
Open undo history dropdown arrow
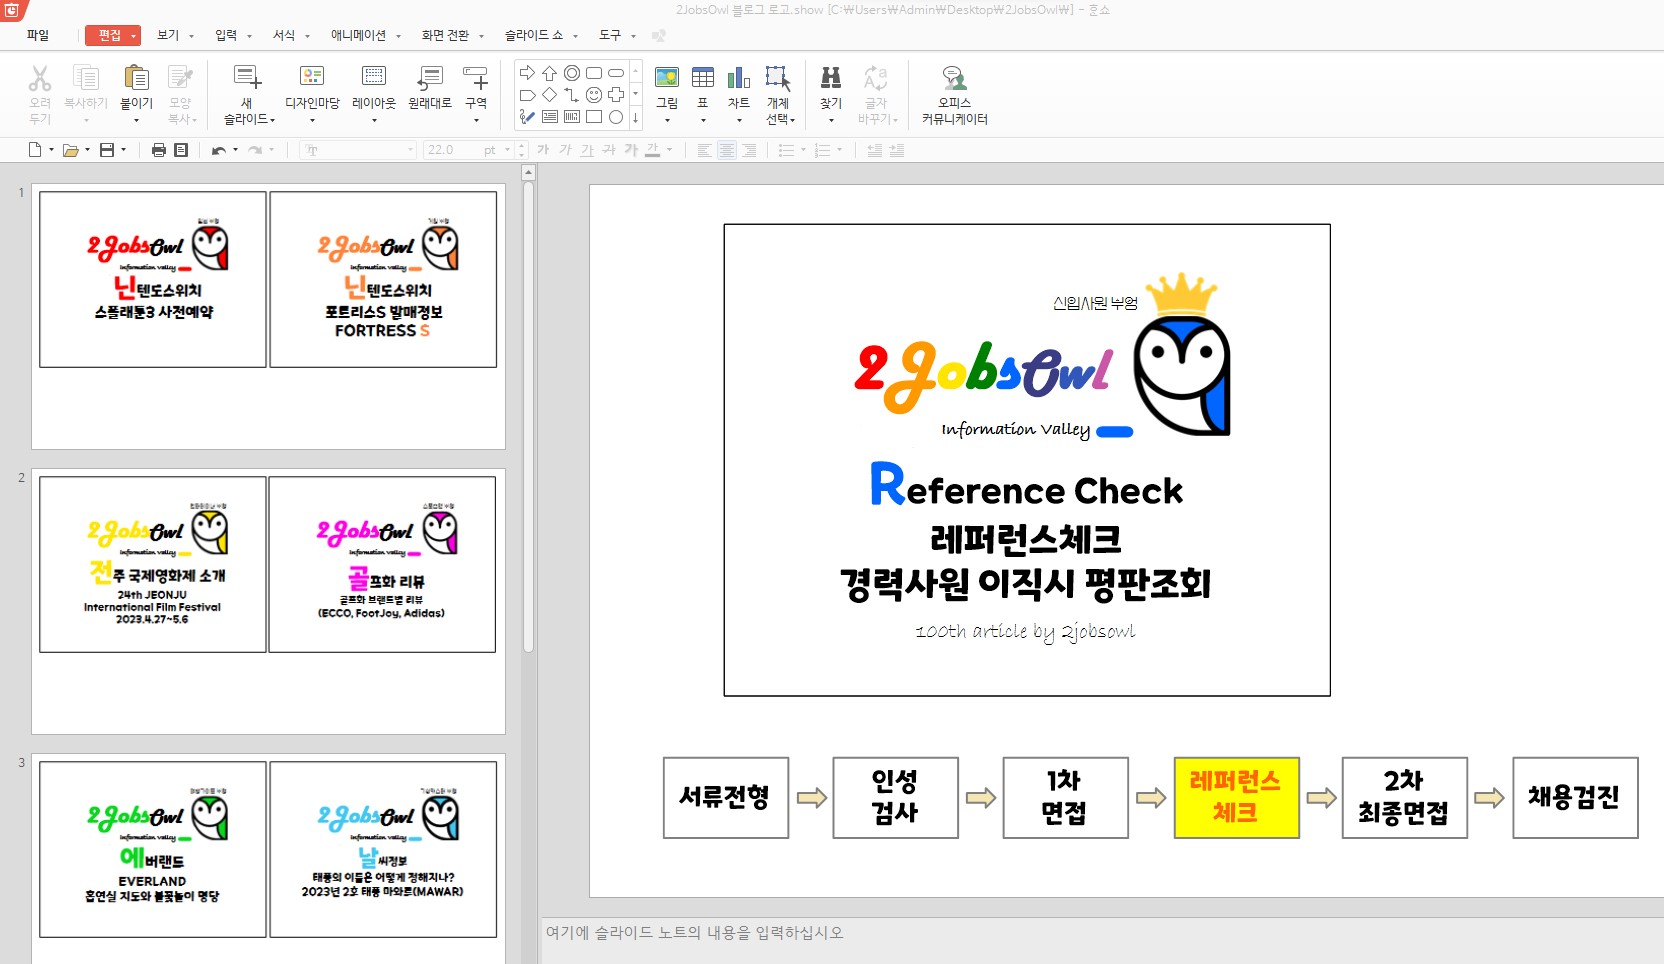236,150
